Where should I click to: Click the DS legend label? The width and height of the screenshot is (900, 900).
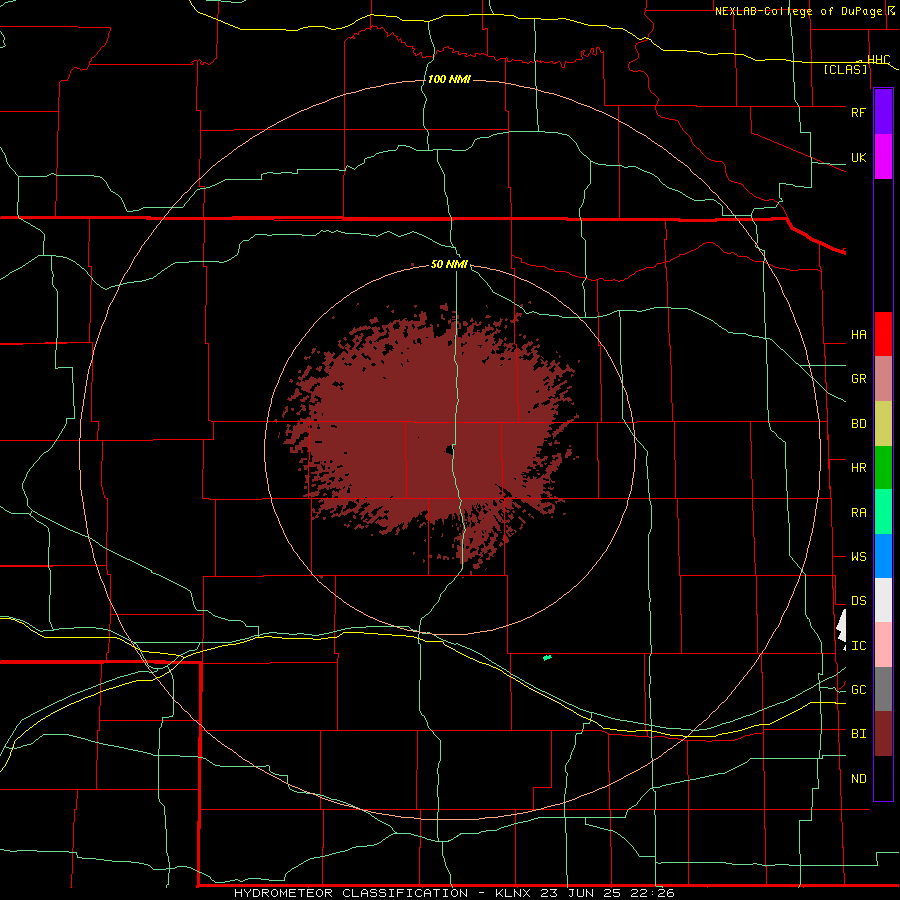[x=858, y=601]
